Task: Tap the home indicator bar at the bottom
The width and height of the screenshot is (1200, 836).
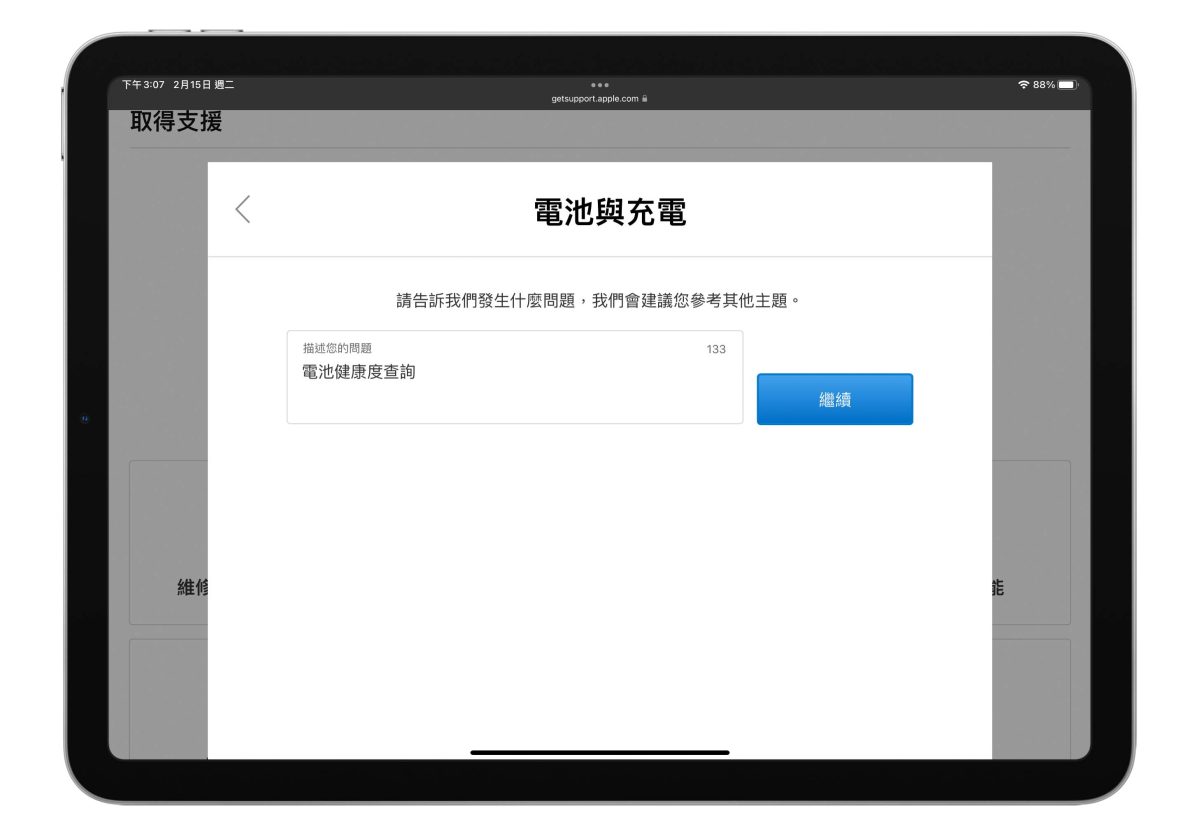Action: tap(600, 752)
